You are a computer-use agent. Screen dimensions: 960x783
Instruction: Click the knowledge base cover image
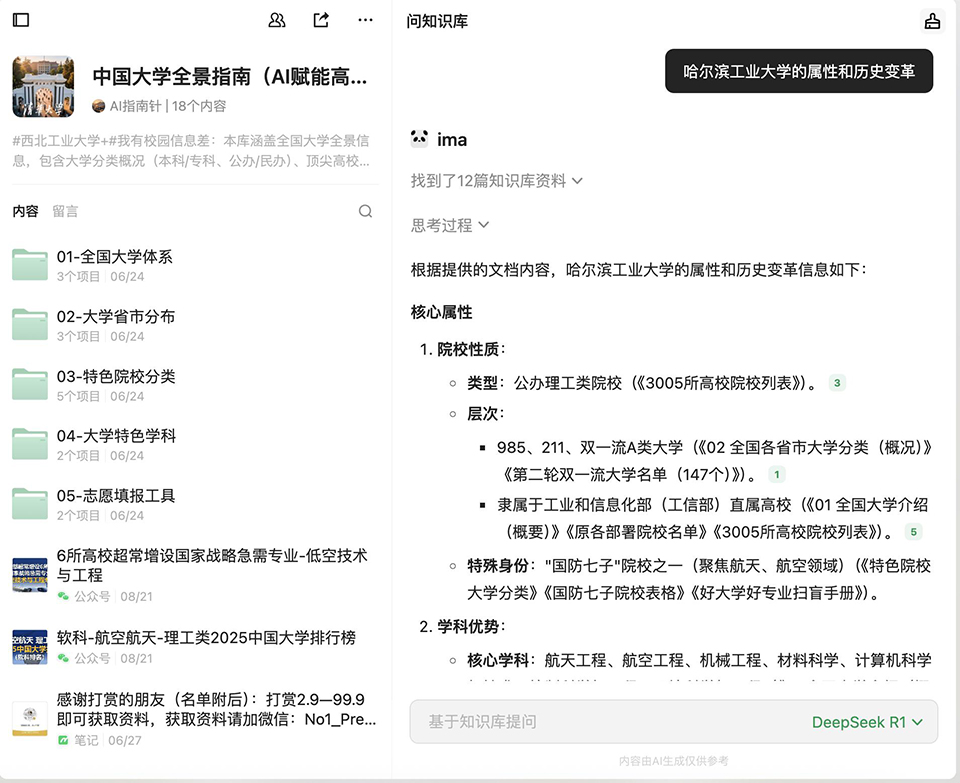pyautogui.click(x=43, y=86)
